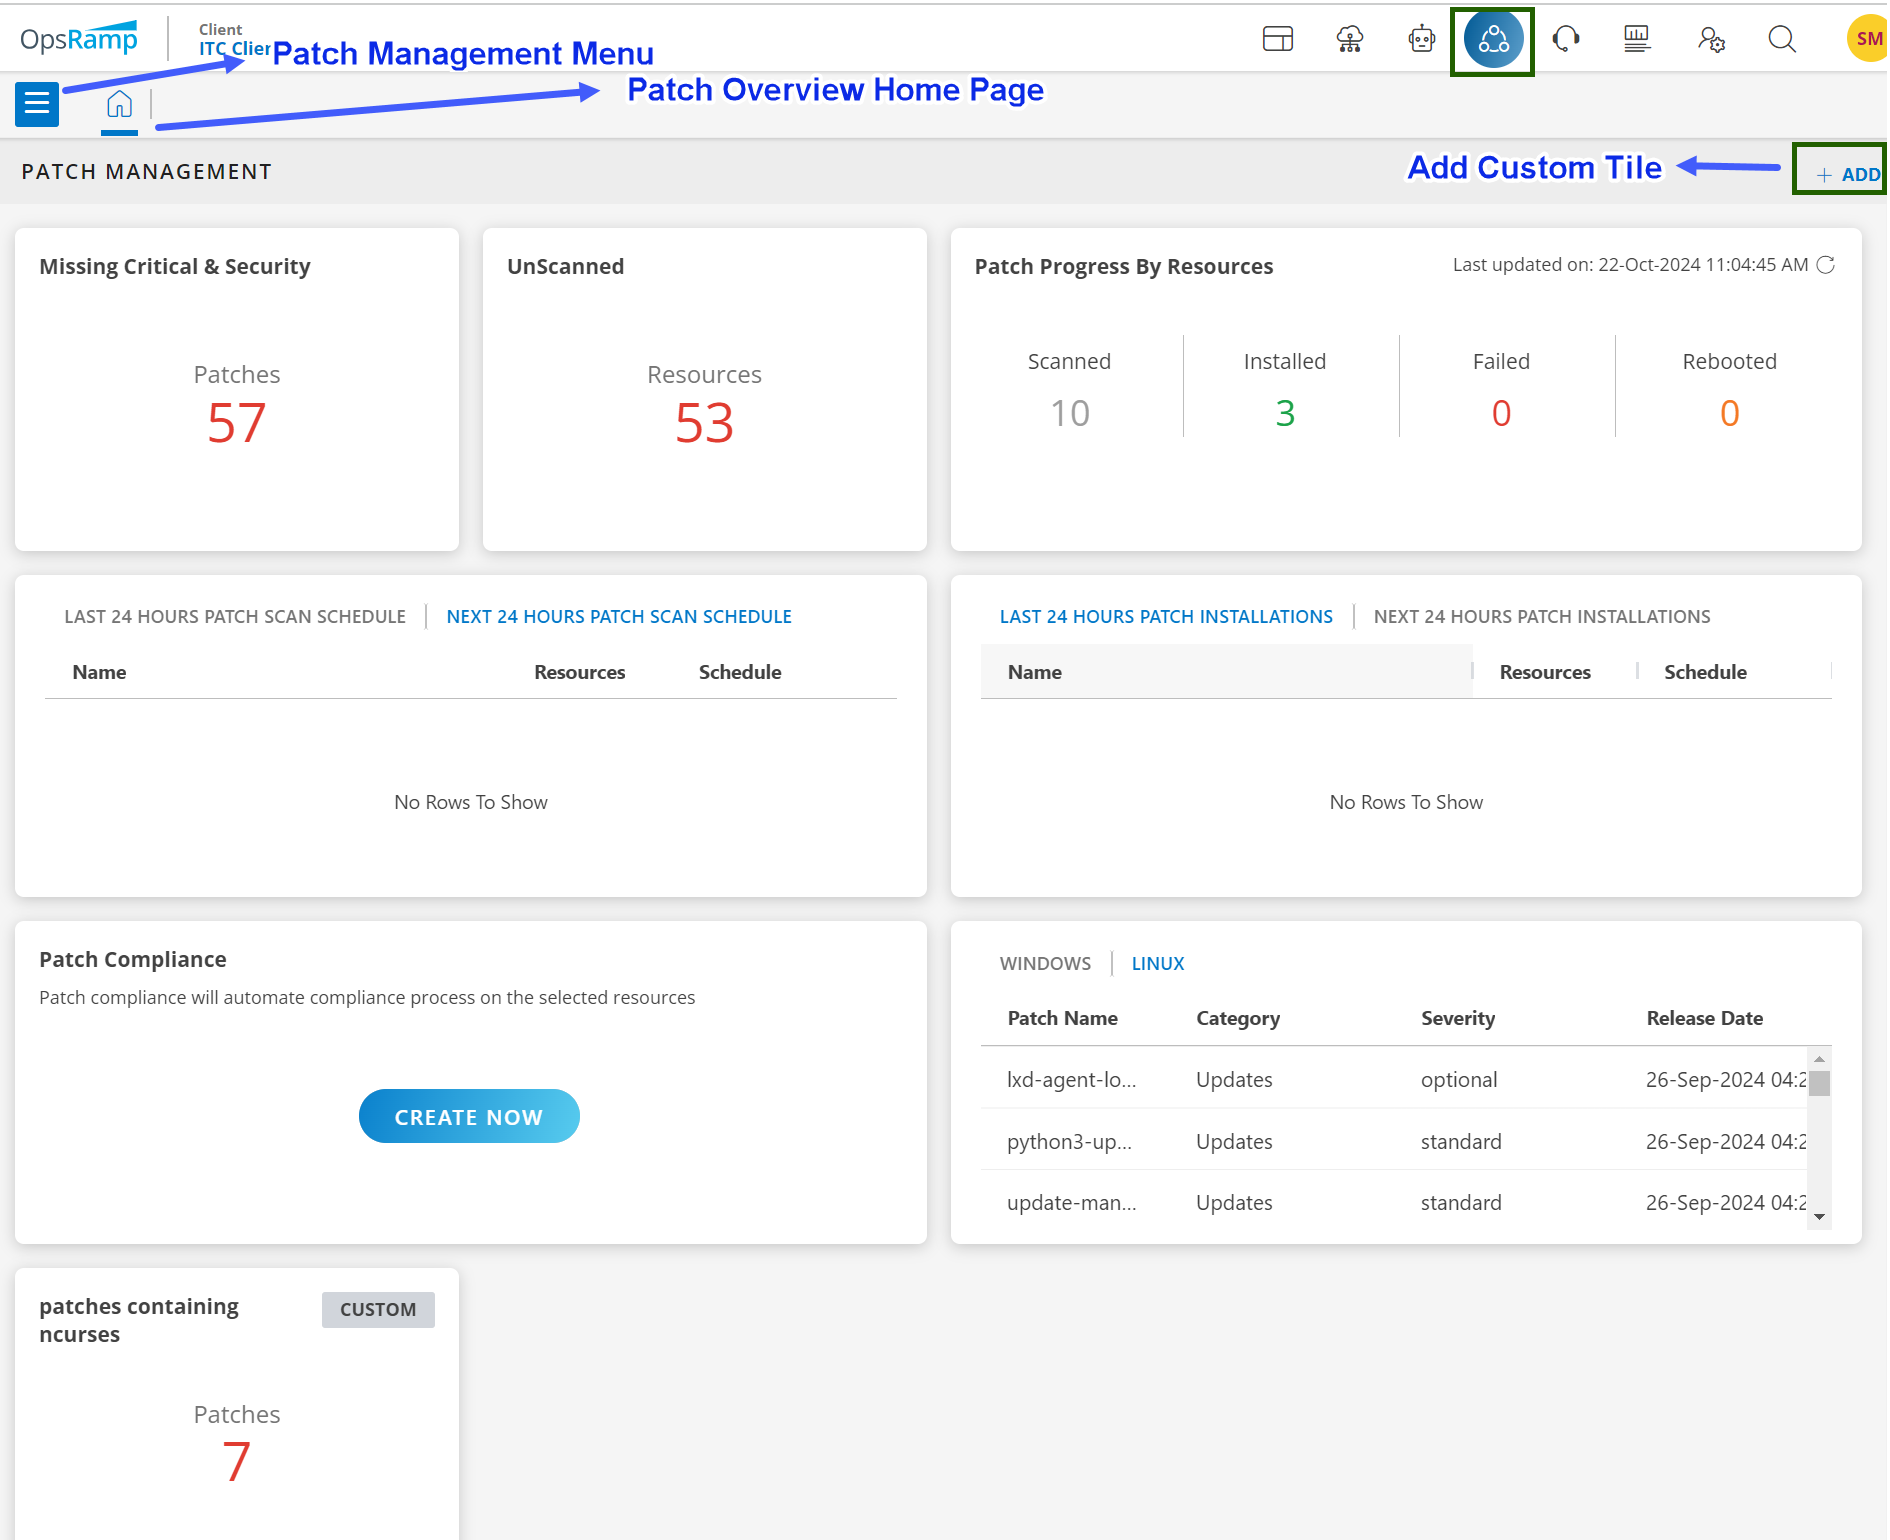The image size is (1890, 1540).
Task: Sort Linux patches by Category header
Action: (1238, 1018)
